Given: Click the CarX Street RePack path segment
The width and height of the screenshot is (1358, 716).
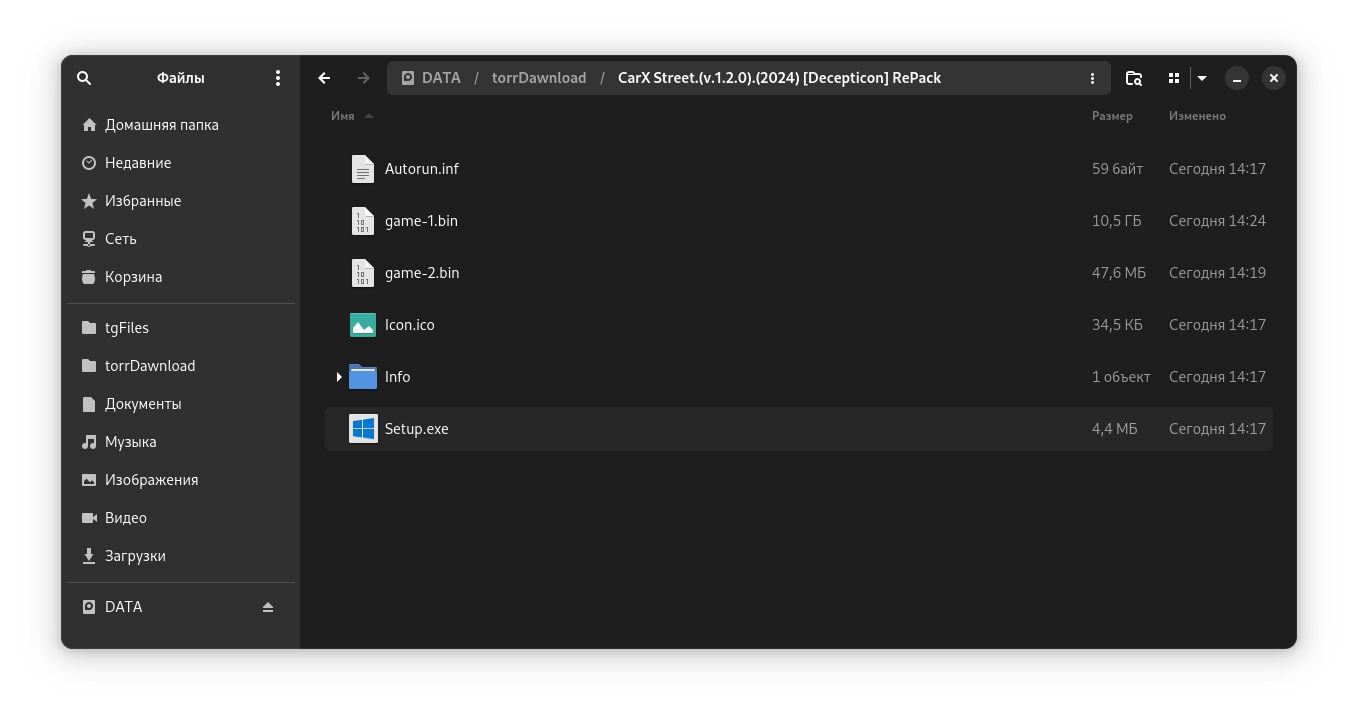Looking at the screenshot, I should click(x=779, y=78).
